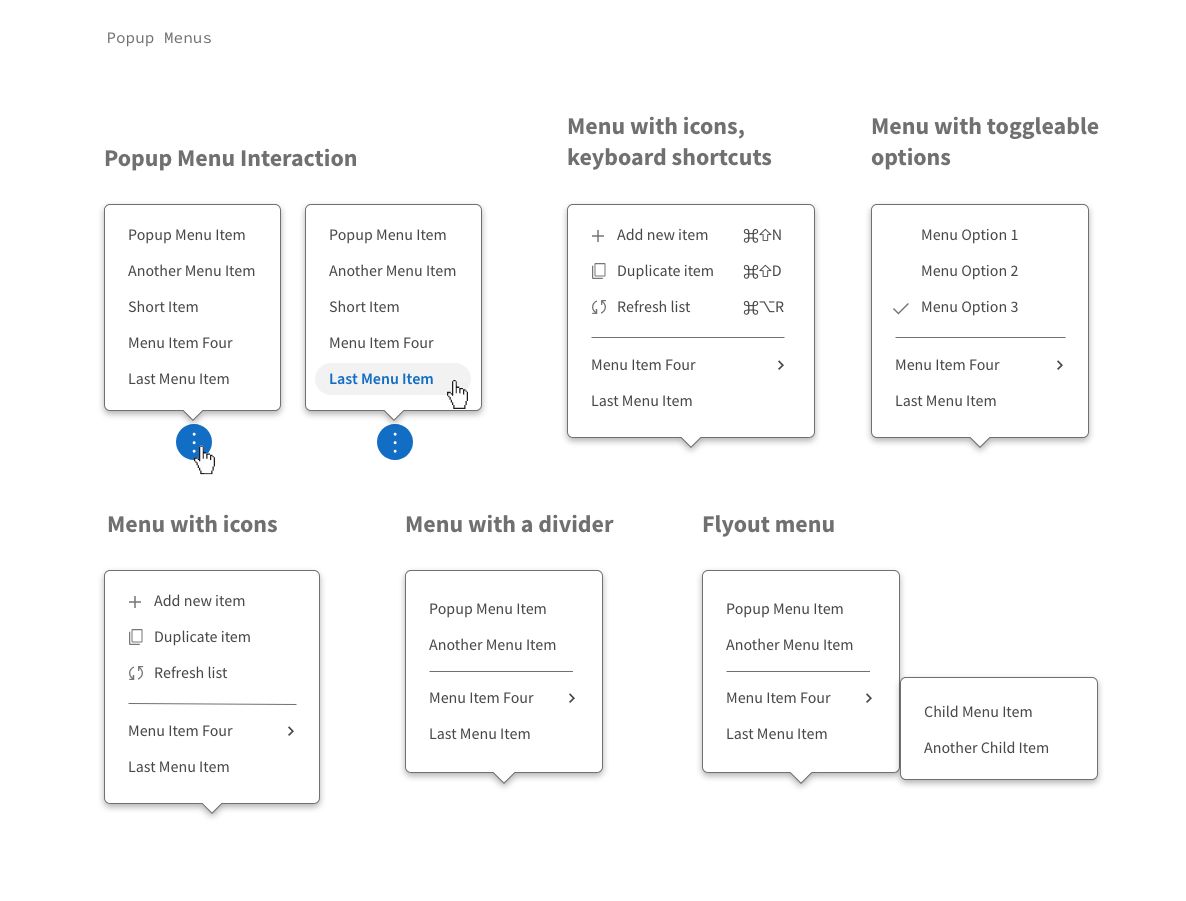Screen dimensions: 1186x901
Task: Expand Menu Item Four in the Flyout menu
Action: 868,698
